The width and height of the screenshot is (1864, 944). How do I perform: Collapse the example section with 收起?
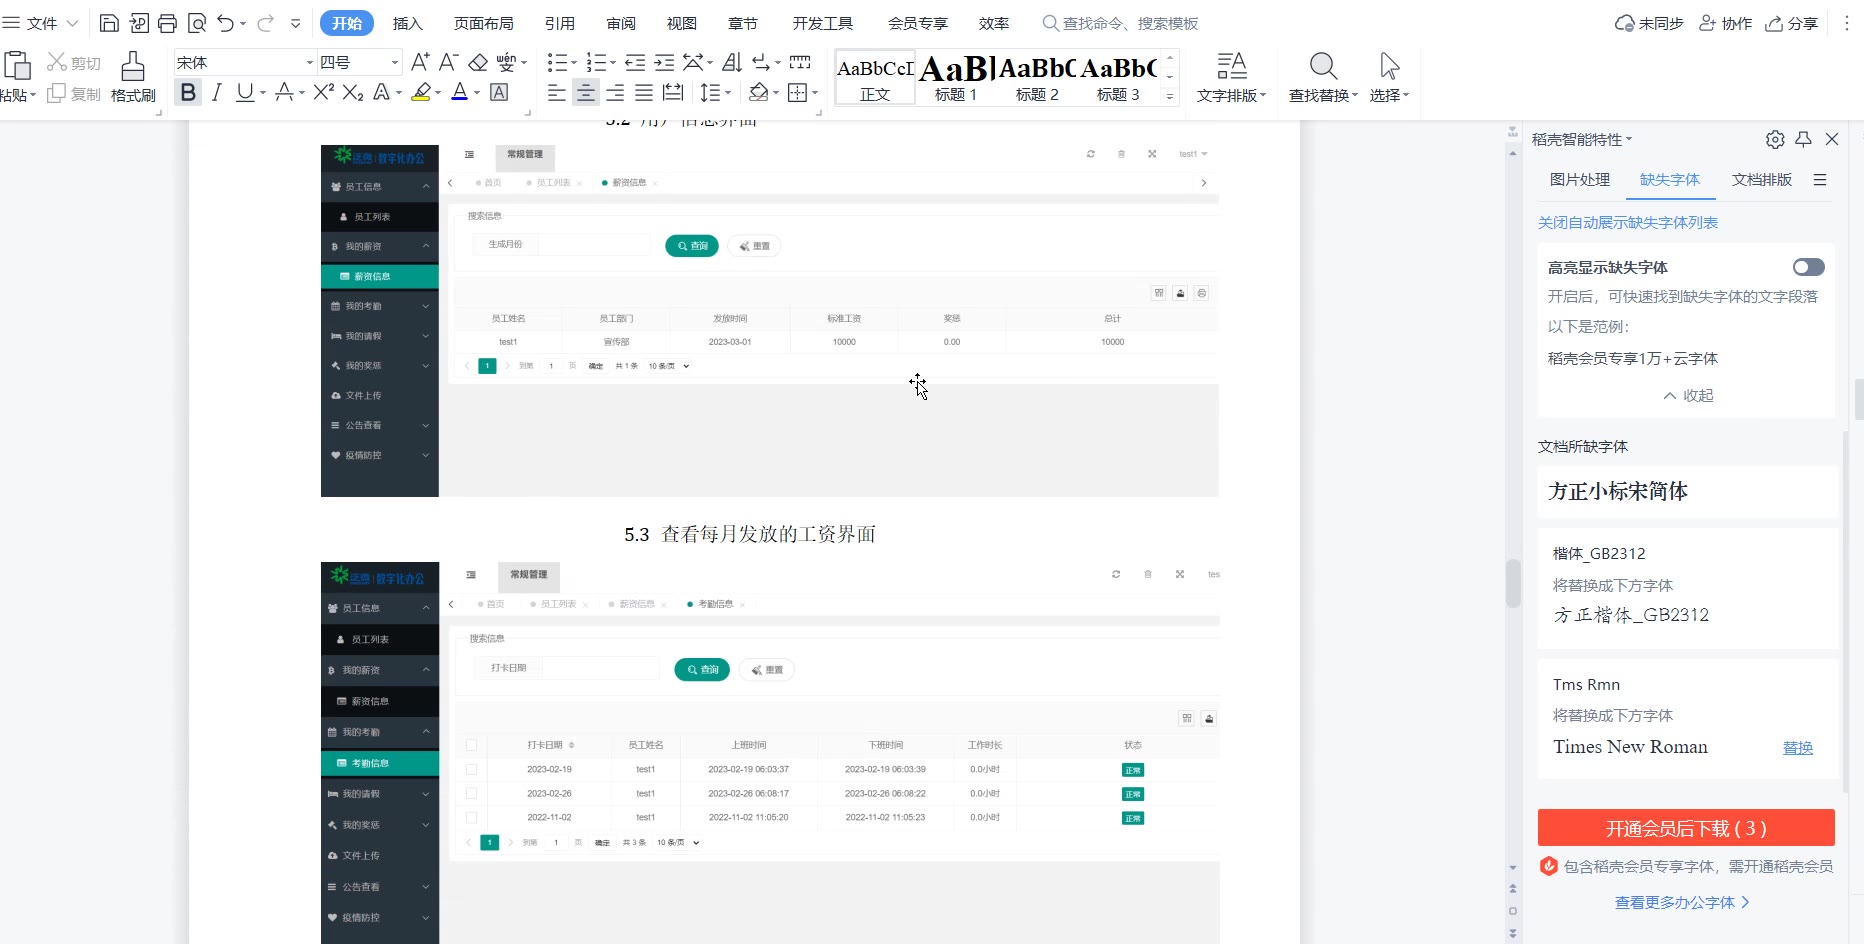[1688, 396]
